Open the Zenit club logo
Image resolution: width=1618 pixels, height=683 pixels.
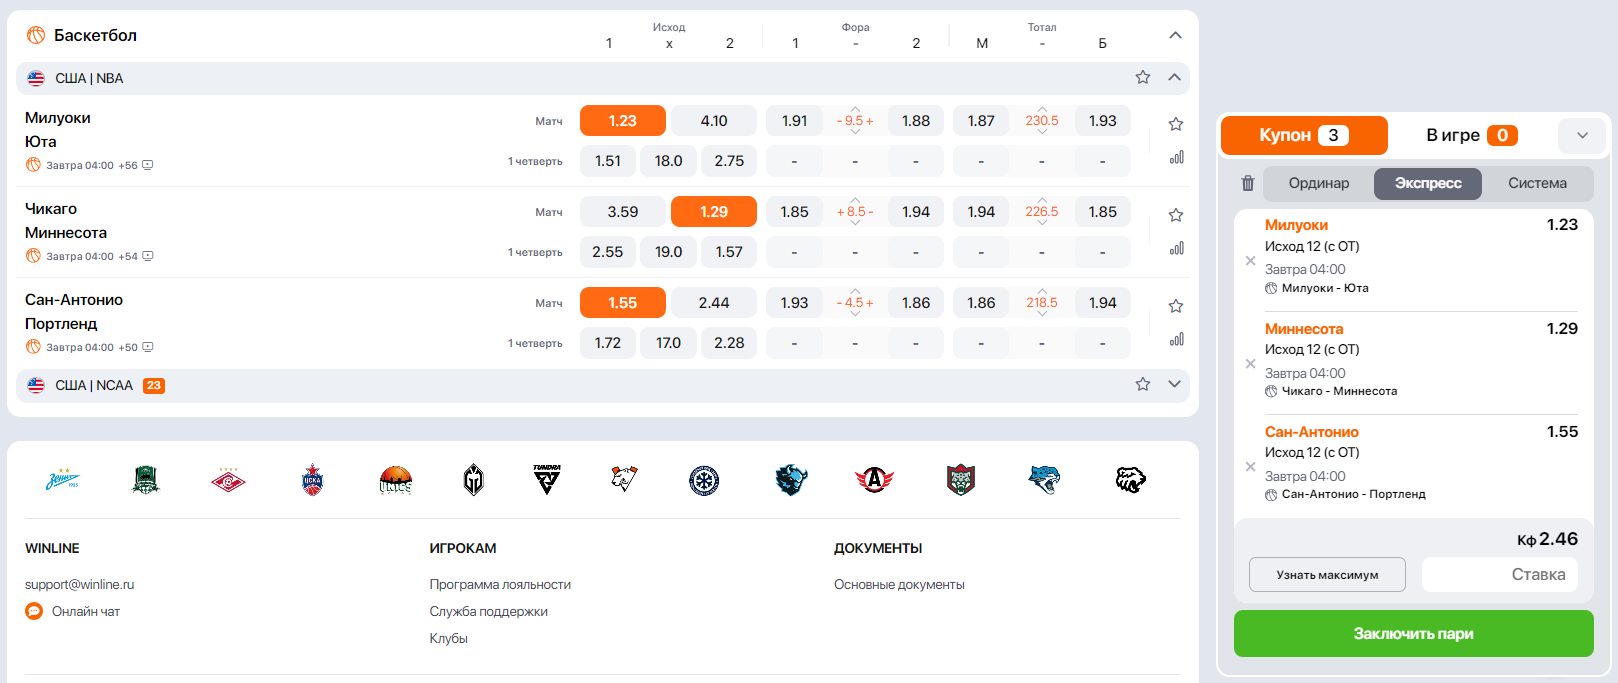click(x=63, y=480)
